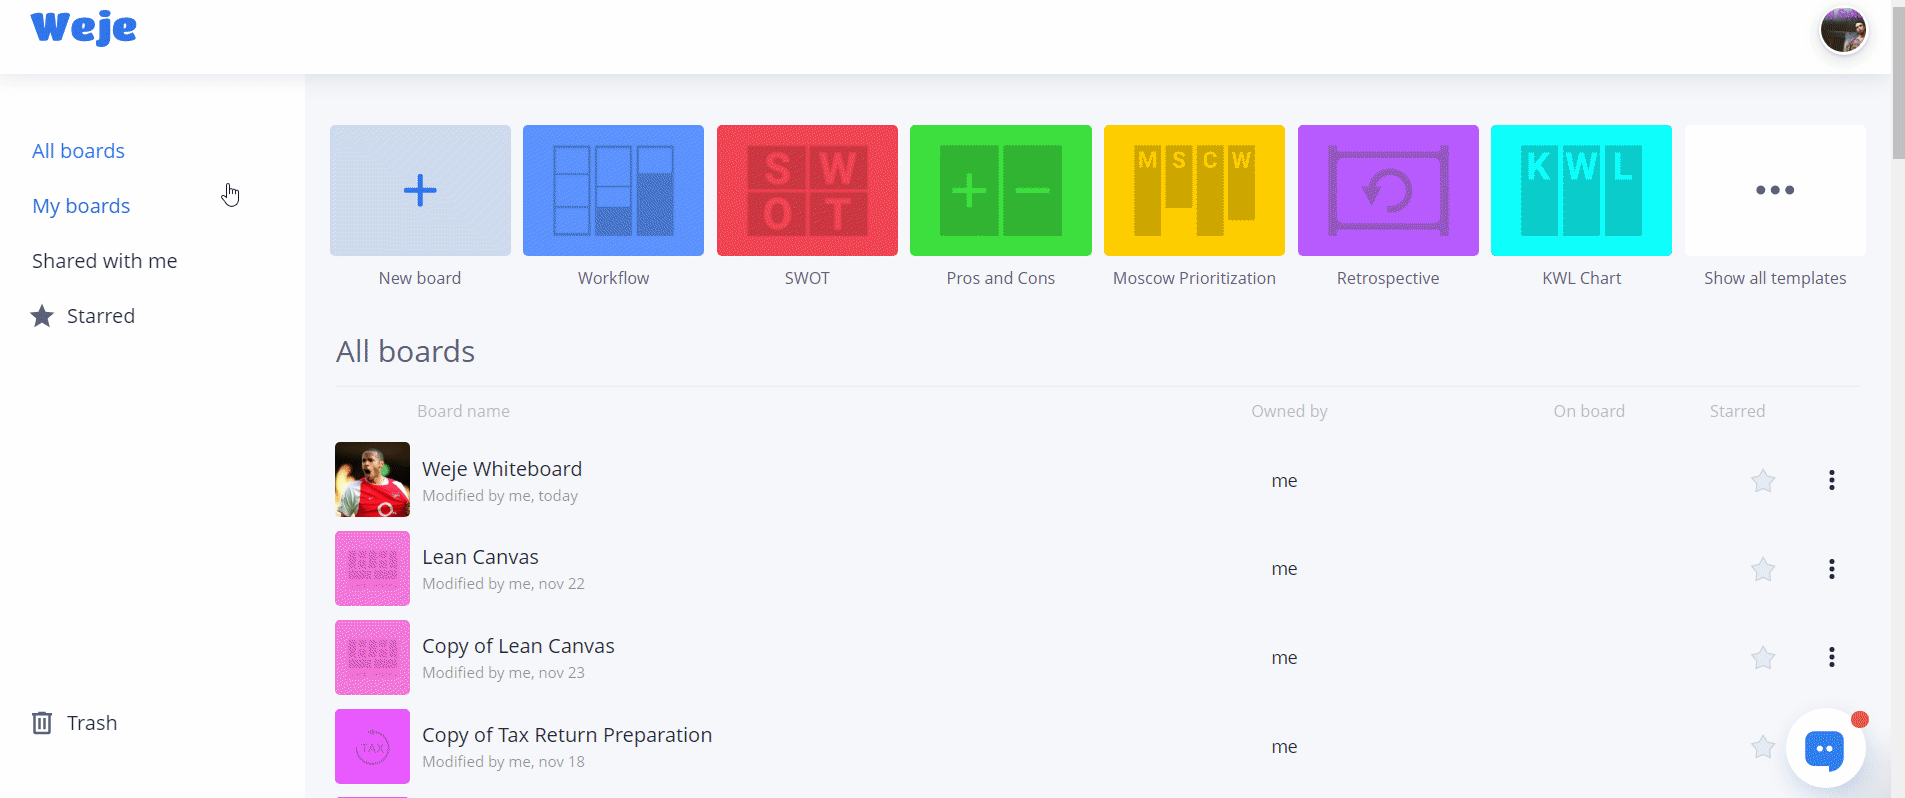Go to My boards in sidebar
Viewport: 1905px width, 798px height.
pos(81,206)
